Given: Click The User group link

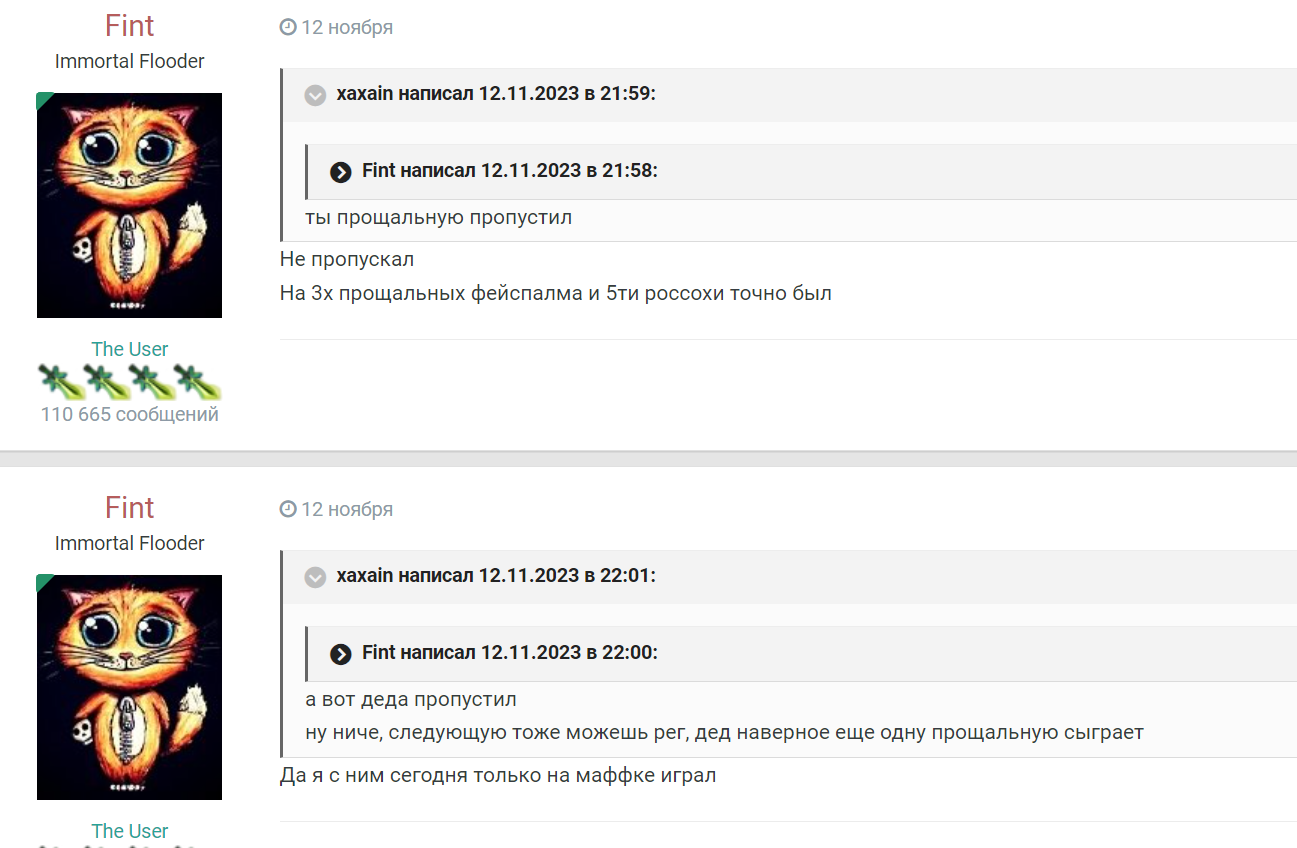Looking at the screenshot, I should click(129, 348).
